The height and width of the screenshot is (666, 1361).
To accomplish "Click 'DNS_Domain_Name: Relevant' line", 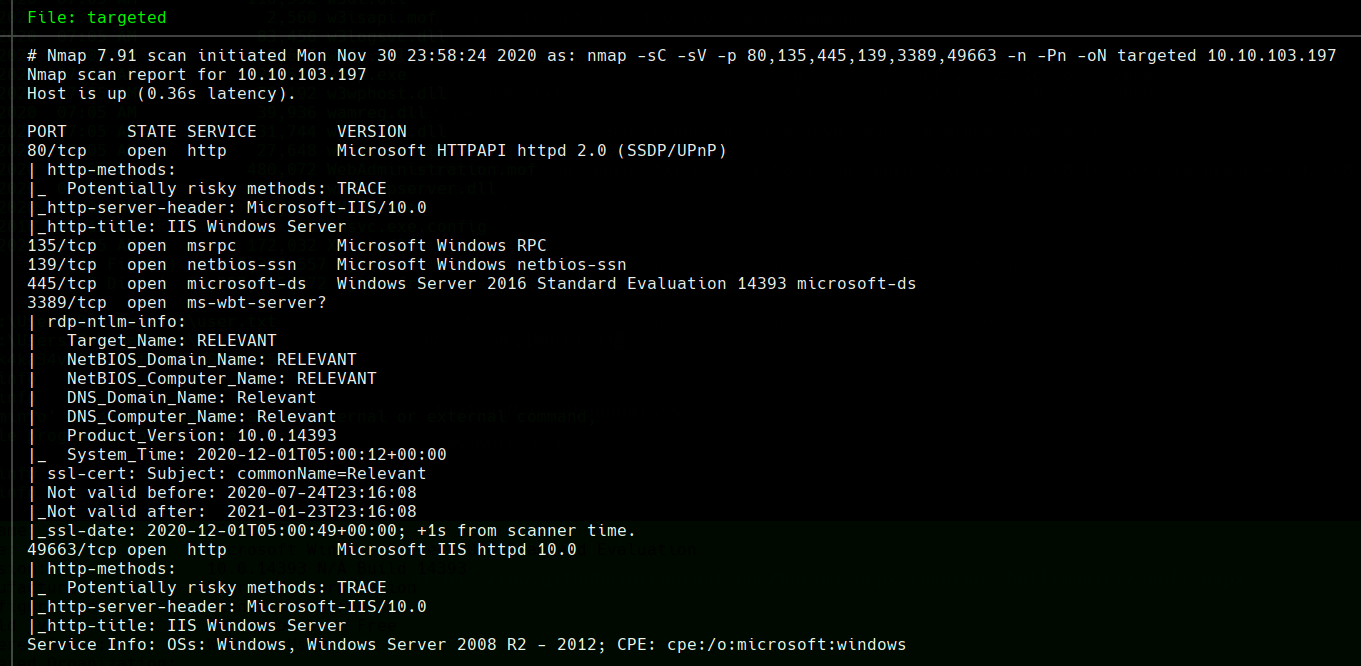I will pyautogui.click(x=192, y=398).
